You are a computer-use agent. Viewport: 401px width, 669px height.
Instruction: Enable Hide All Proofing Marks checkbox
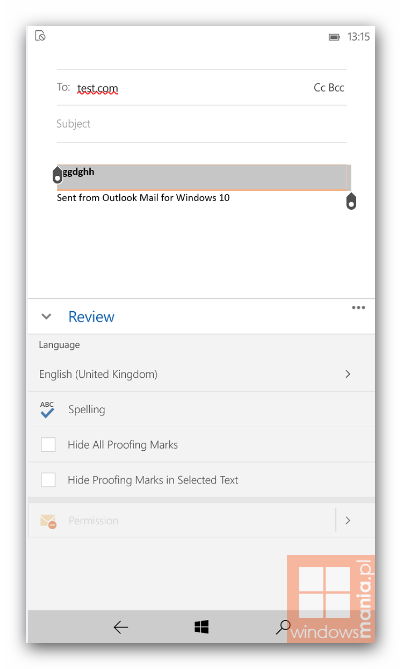48,445
